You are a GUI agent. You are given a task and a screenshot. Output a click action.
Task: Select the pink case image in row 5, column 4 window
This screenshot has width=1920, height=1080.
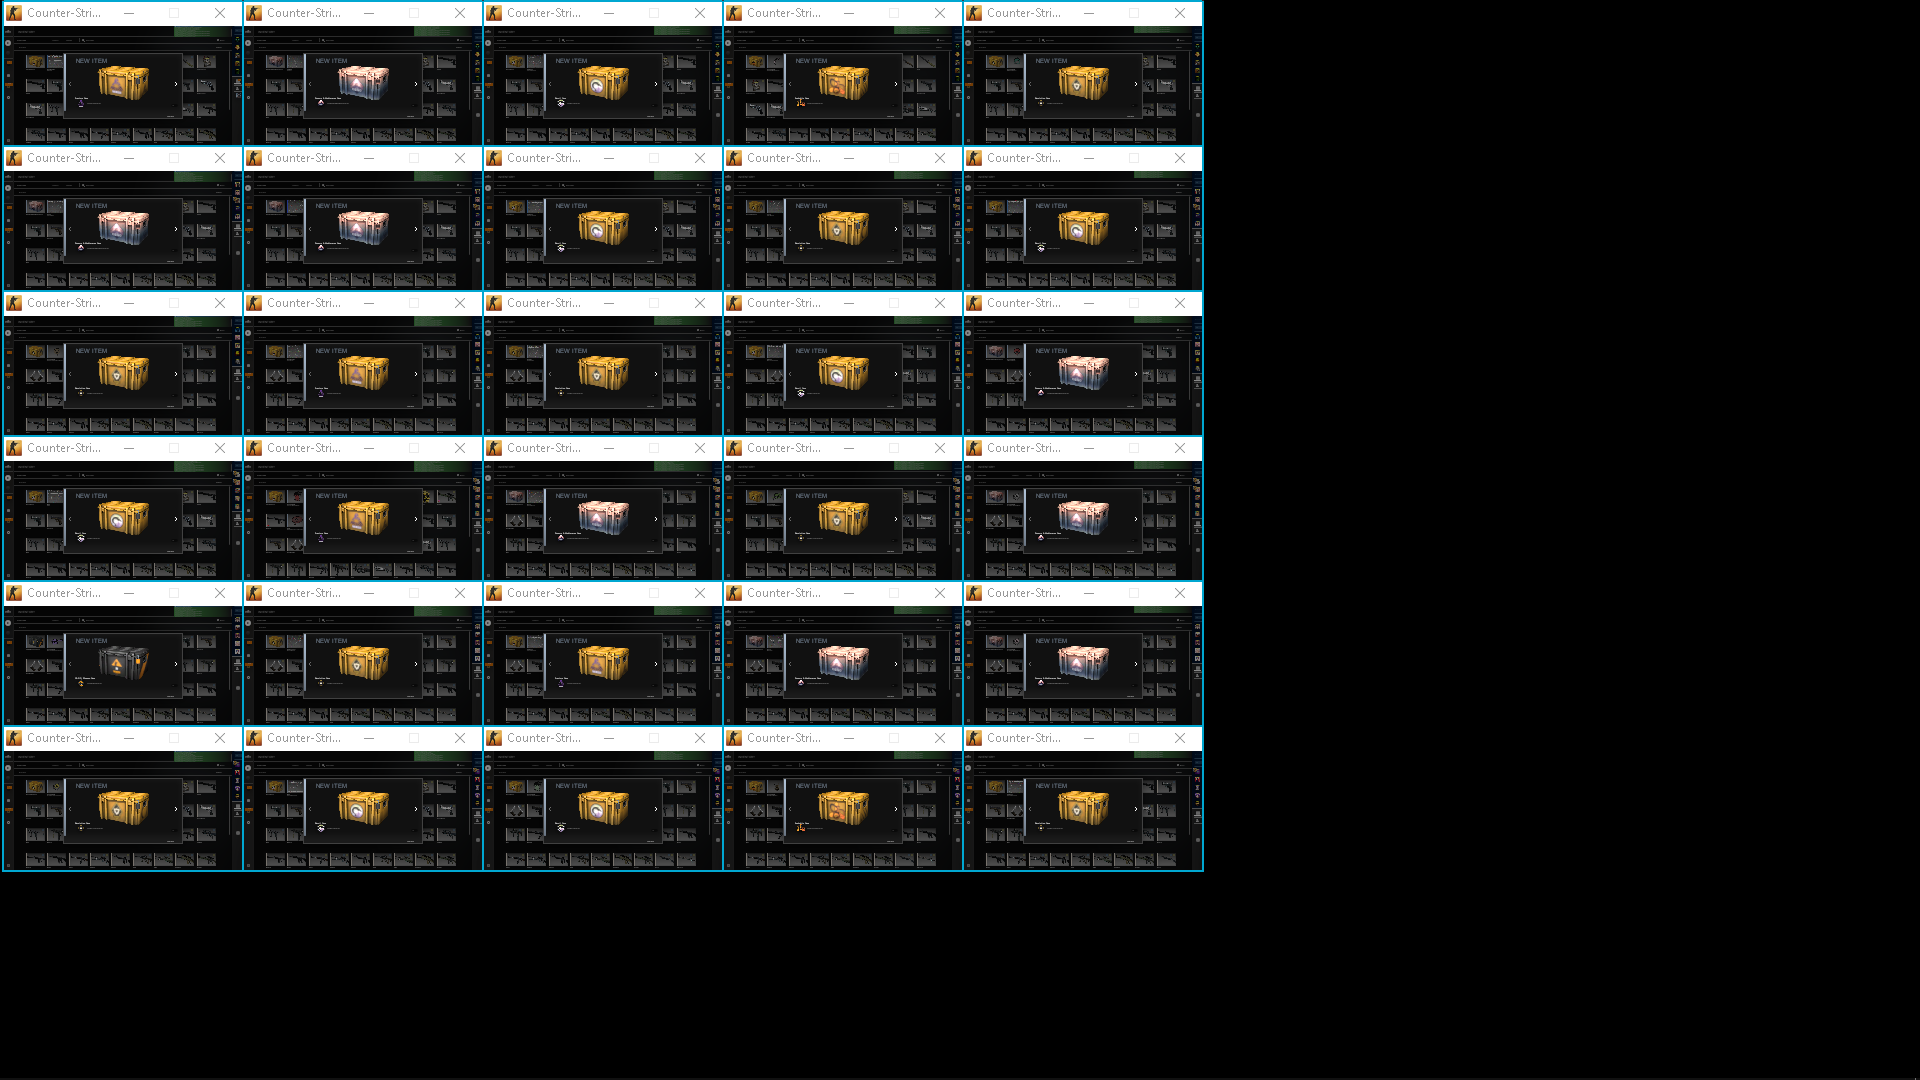coord(843,663)
